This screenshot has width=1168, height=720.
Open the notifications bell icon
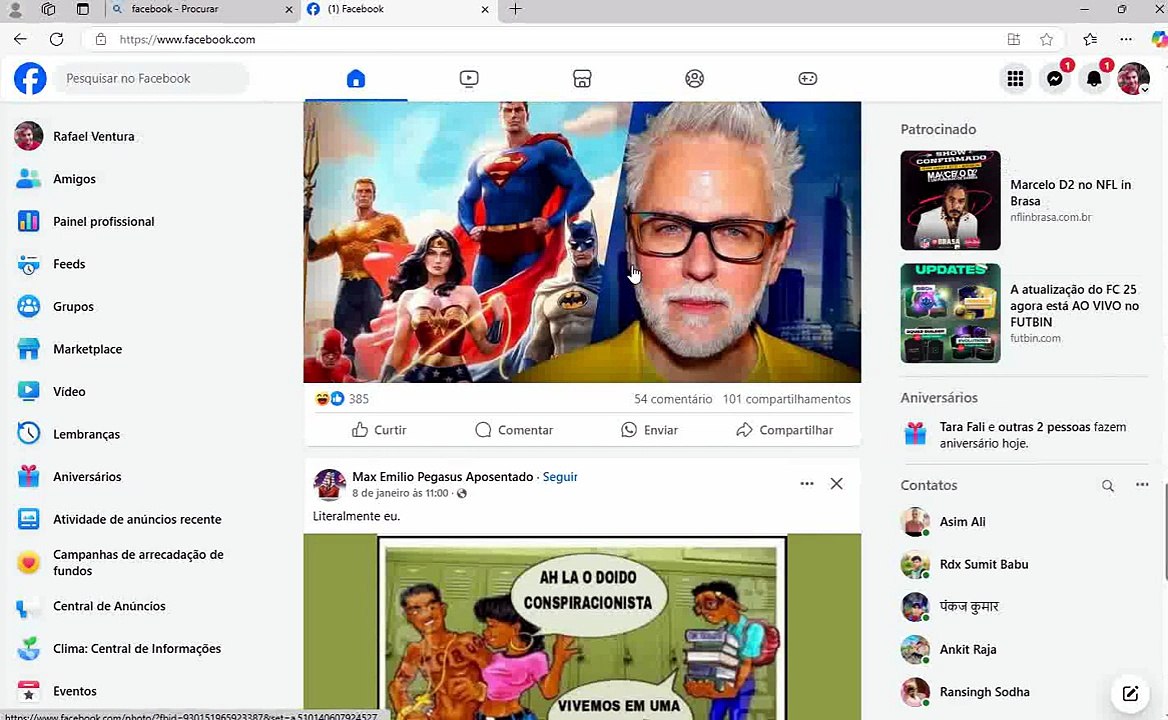coord(1094,79)
